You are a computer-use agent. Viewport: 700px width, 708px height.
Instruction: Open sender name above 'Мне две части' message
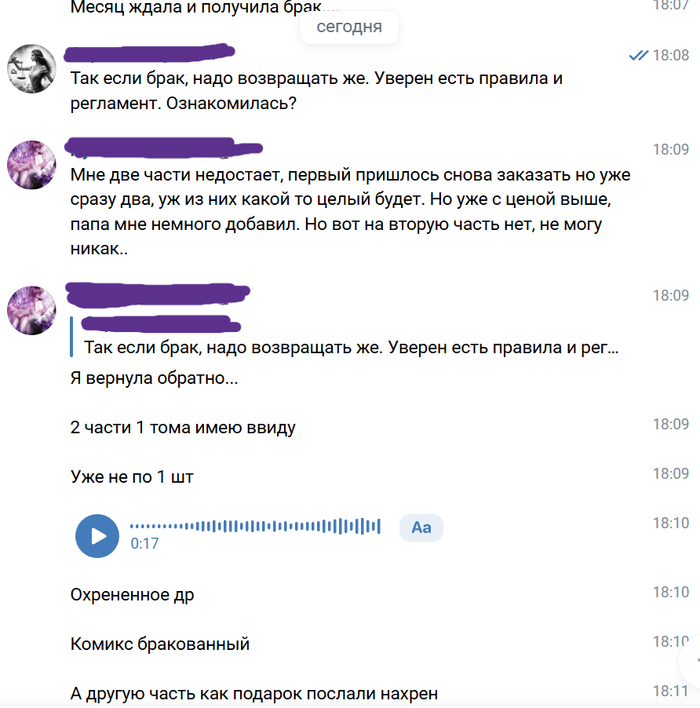tap(163, 148)
